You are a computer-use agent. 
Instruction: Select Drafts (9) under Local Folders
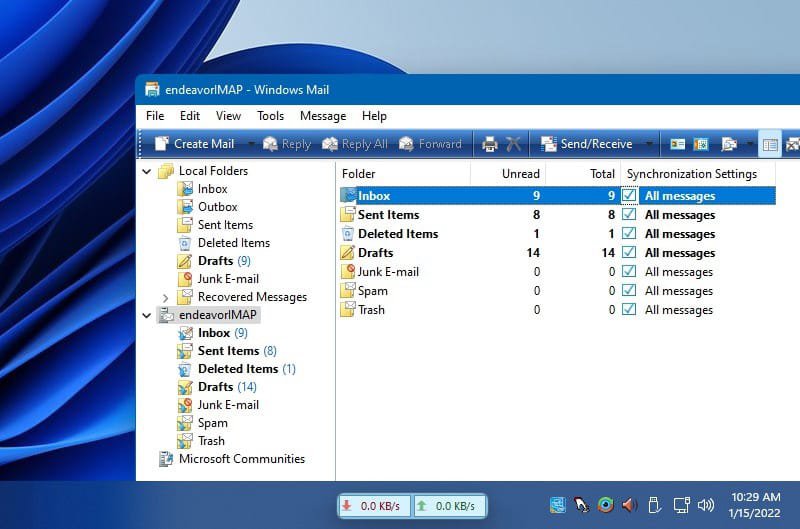tap(214, 261)
